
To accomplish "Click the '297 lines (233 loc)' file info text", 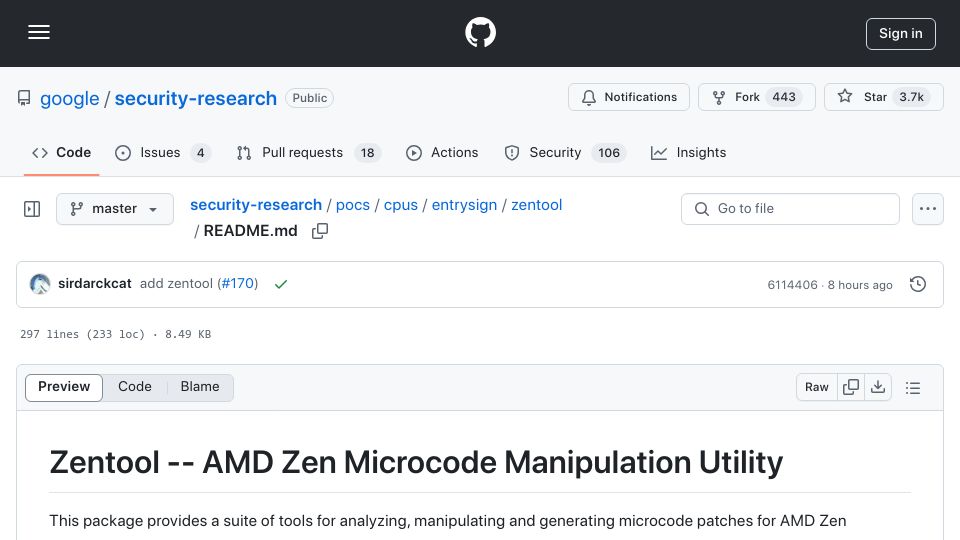I will click(x=83, y=334).
